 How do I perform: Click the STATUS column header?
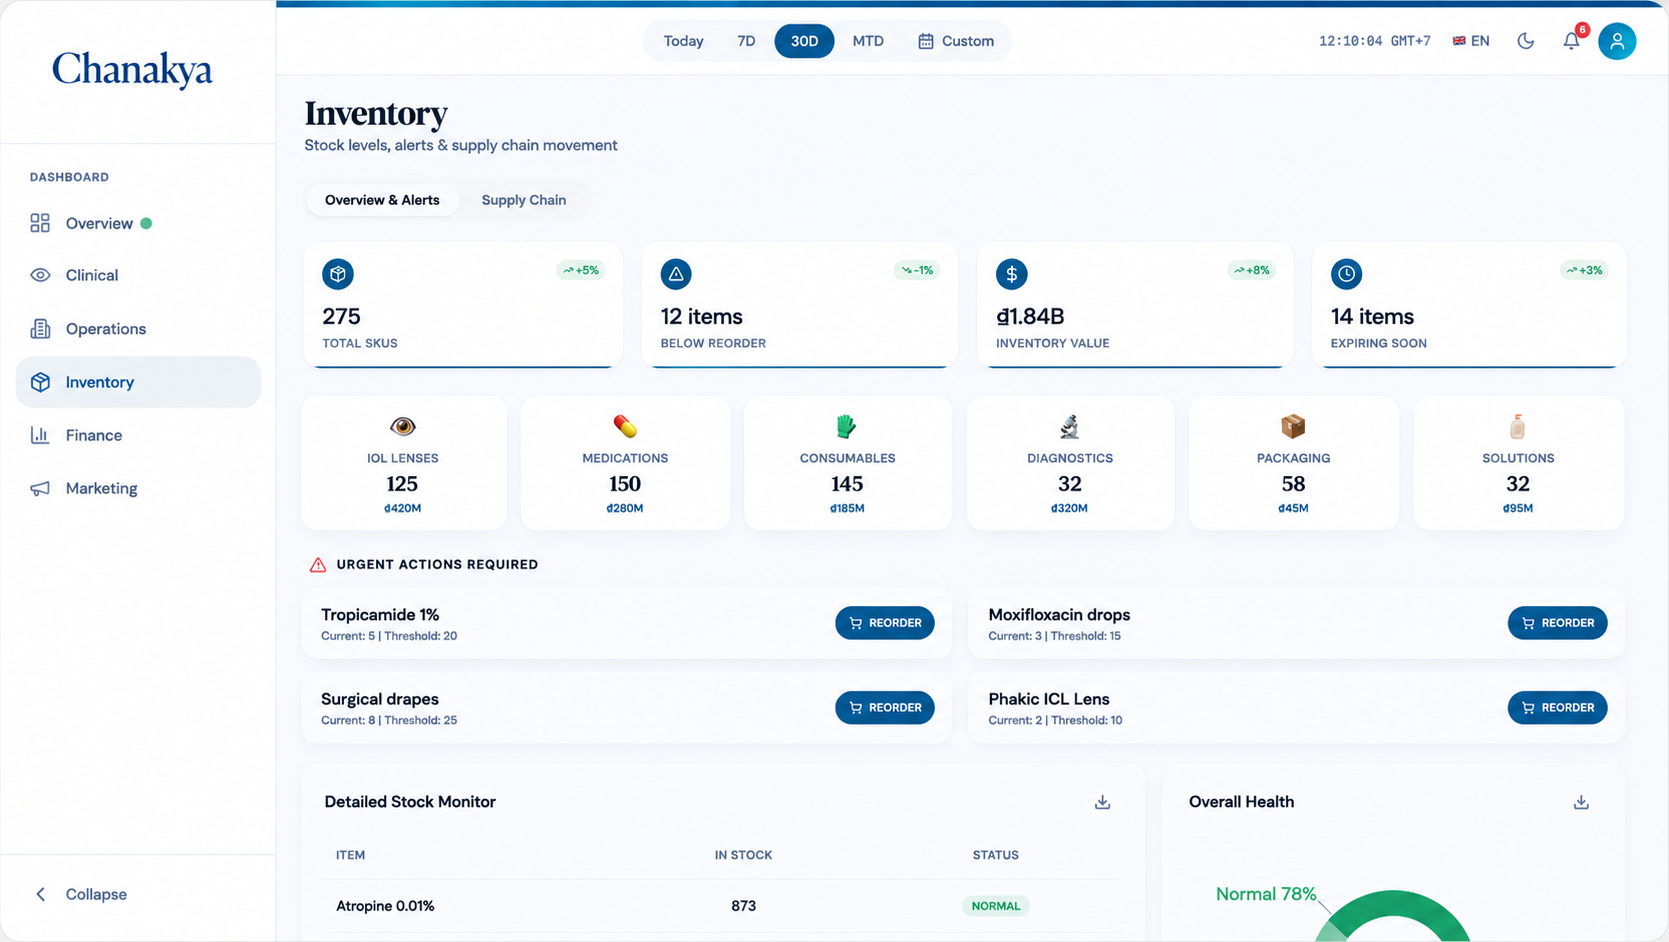click(x=995, y=855)
